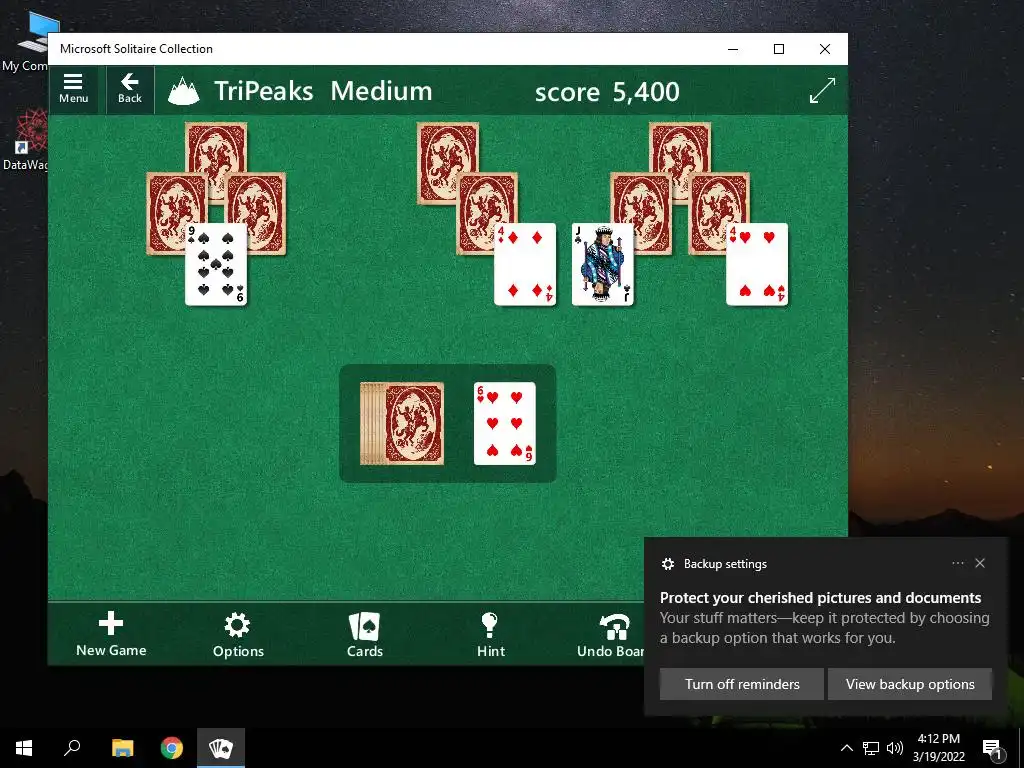Click the top face-down card of right peak
The image size is (1024, 768).
[680, 148]
